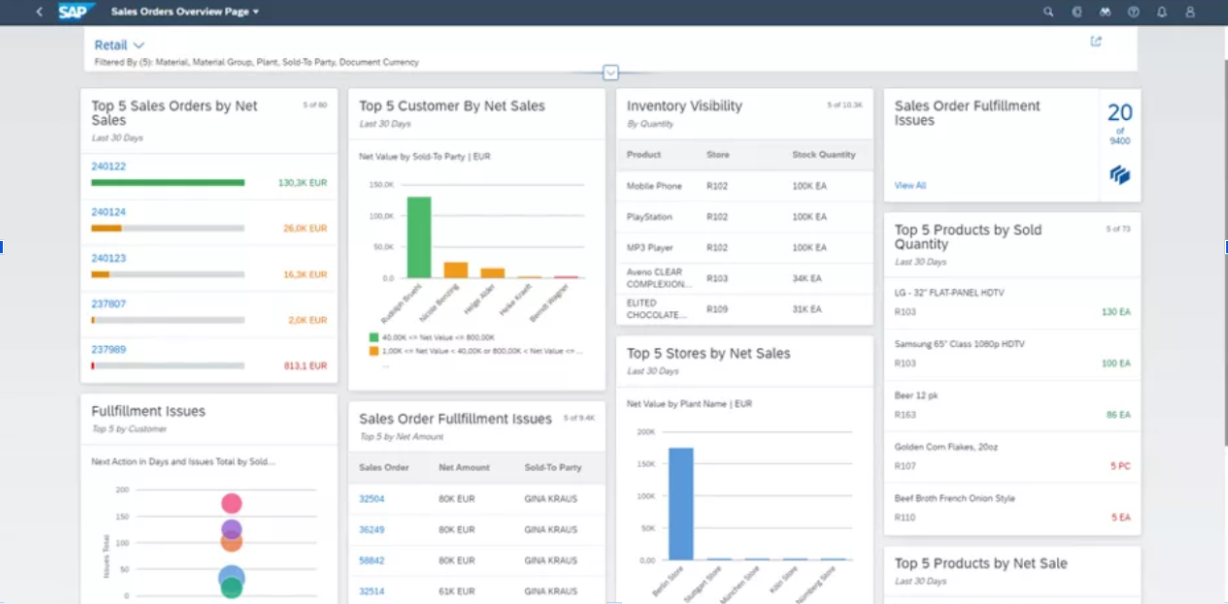Click the Stock Quantity column header
This screenshot has width=1228, height=604.
(823, 155)
